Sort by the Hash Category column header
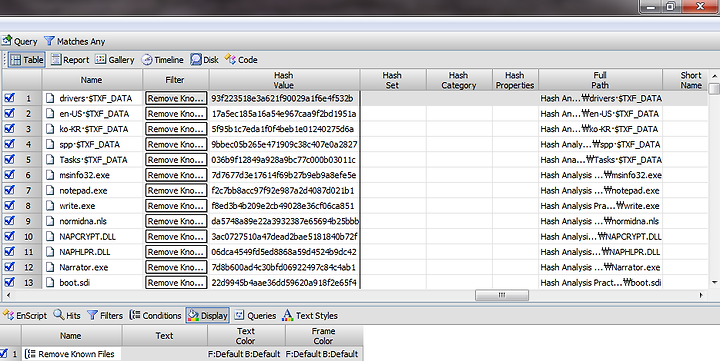Screen dimensions: 720x361 click(x=459, y=80)
